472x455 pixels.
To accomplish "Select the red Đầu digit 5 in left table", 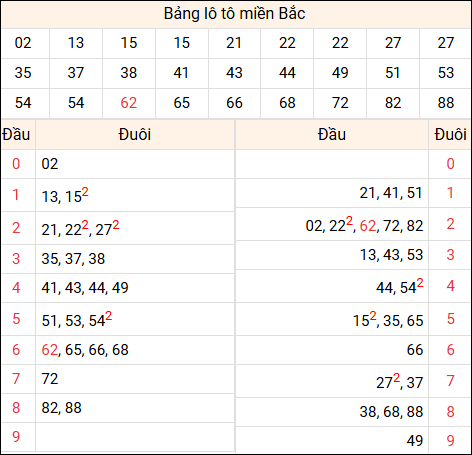I will (x=16, y=319).
